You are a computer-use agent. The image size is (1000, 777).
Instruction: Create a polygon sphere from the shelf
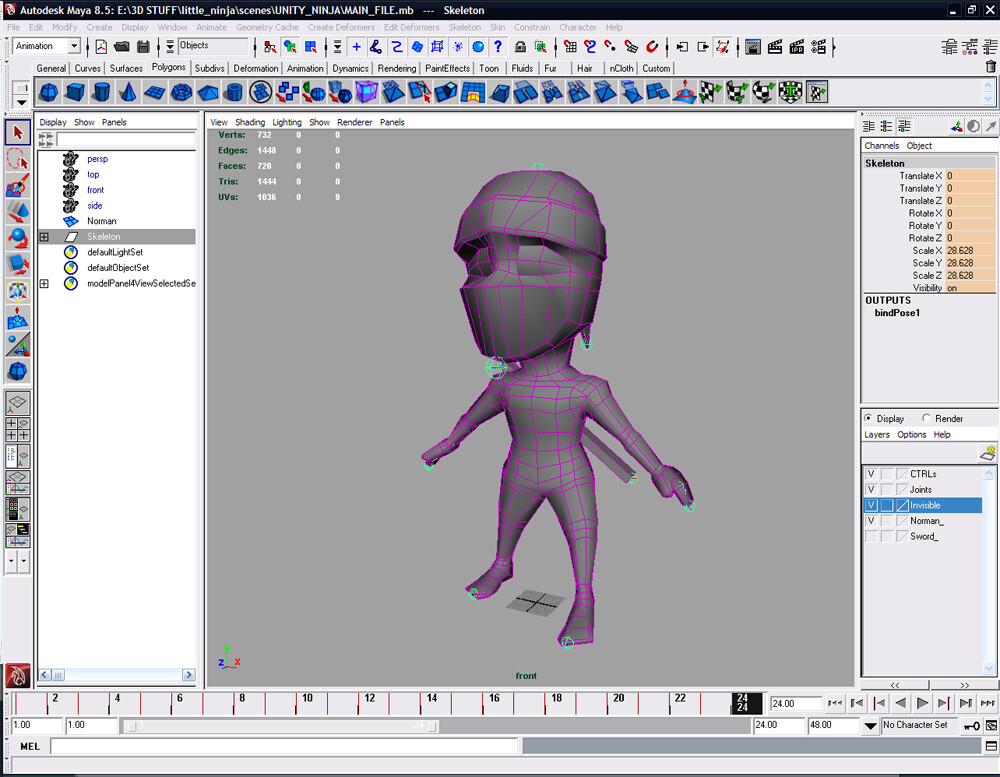(48, 91)
